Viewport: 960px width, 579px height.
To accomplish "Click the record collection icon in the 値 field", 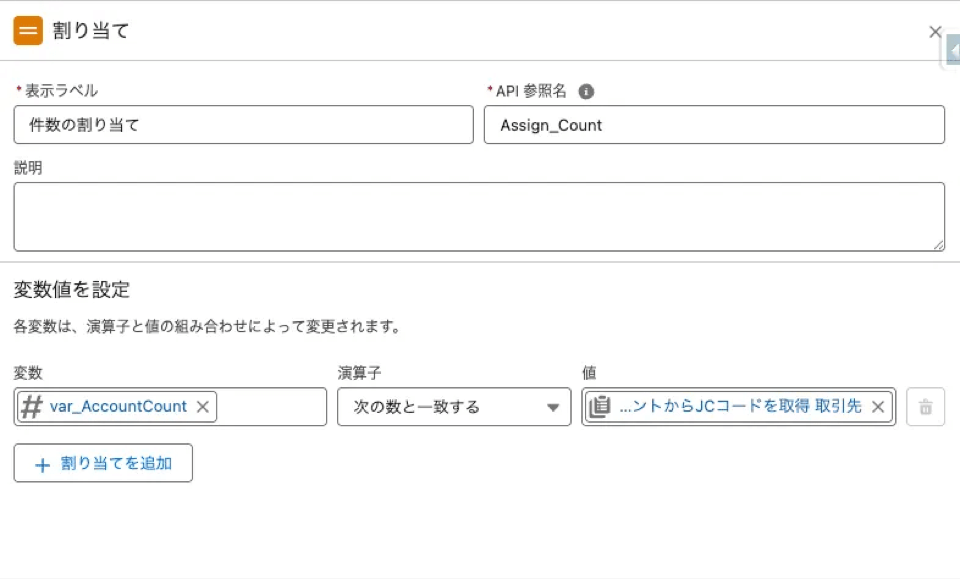I will click(x=599, y=406).
